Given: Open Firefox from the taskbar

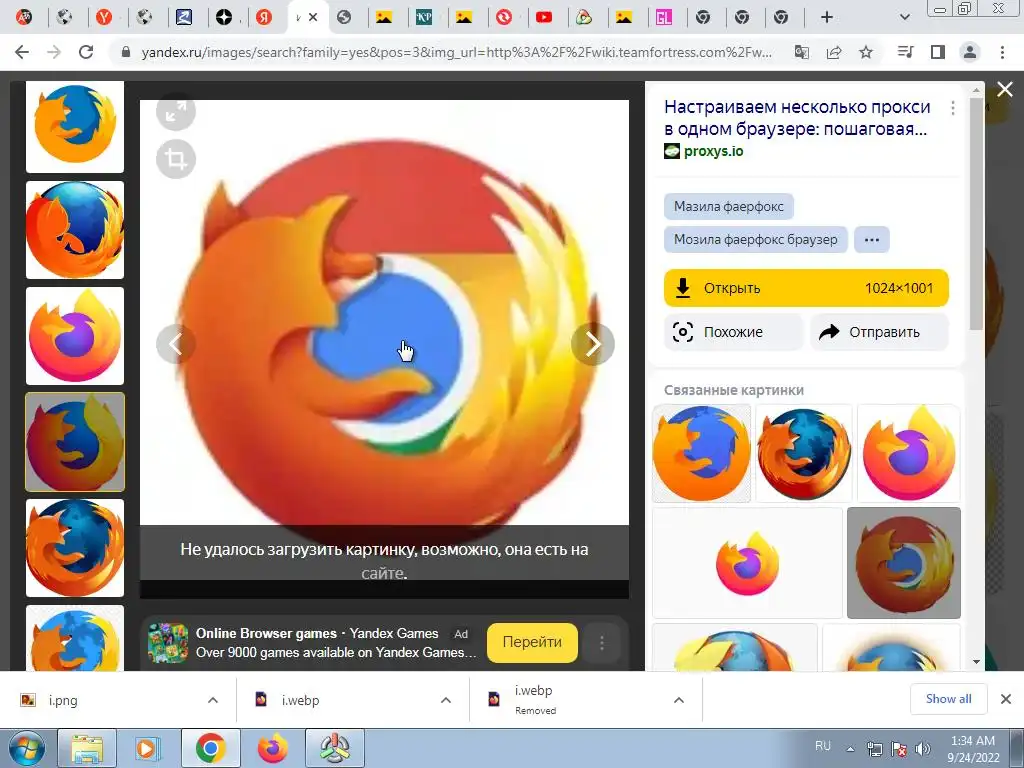Looking at the screenshot, I should 272,748.
